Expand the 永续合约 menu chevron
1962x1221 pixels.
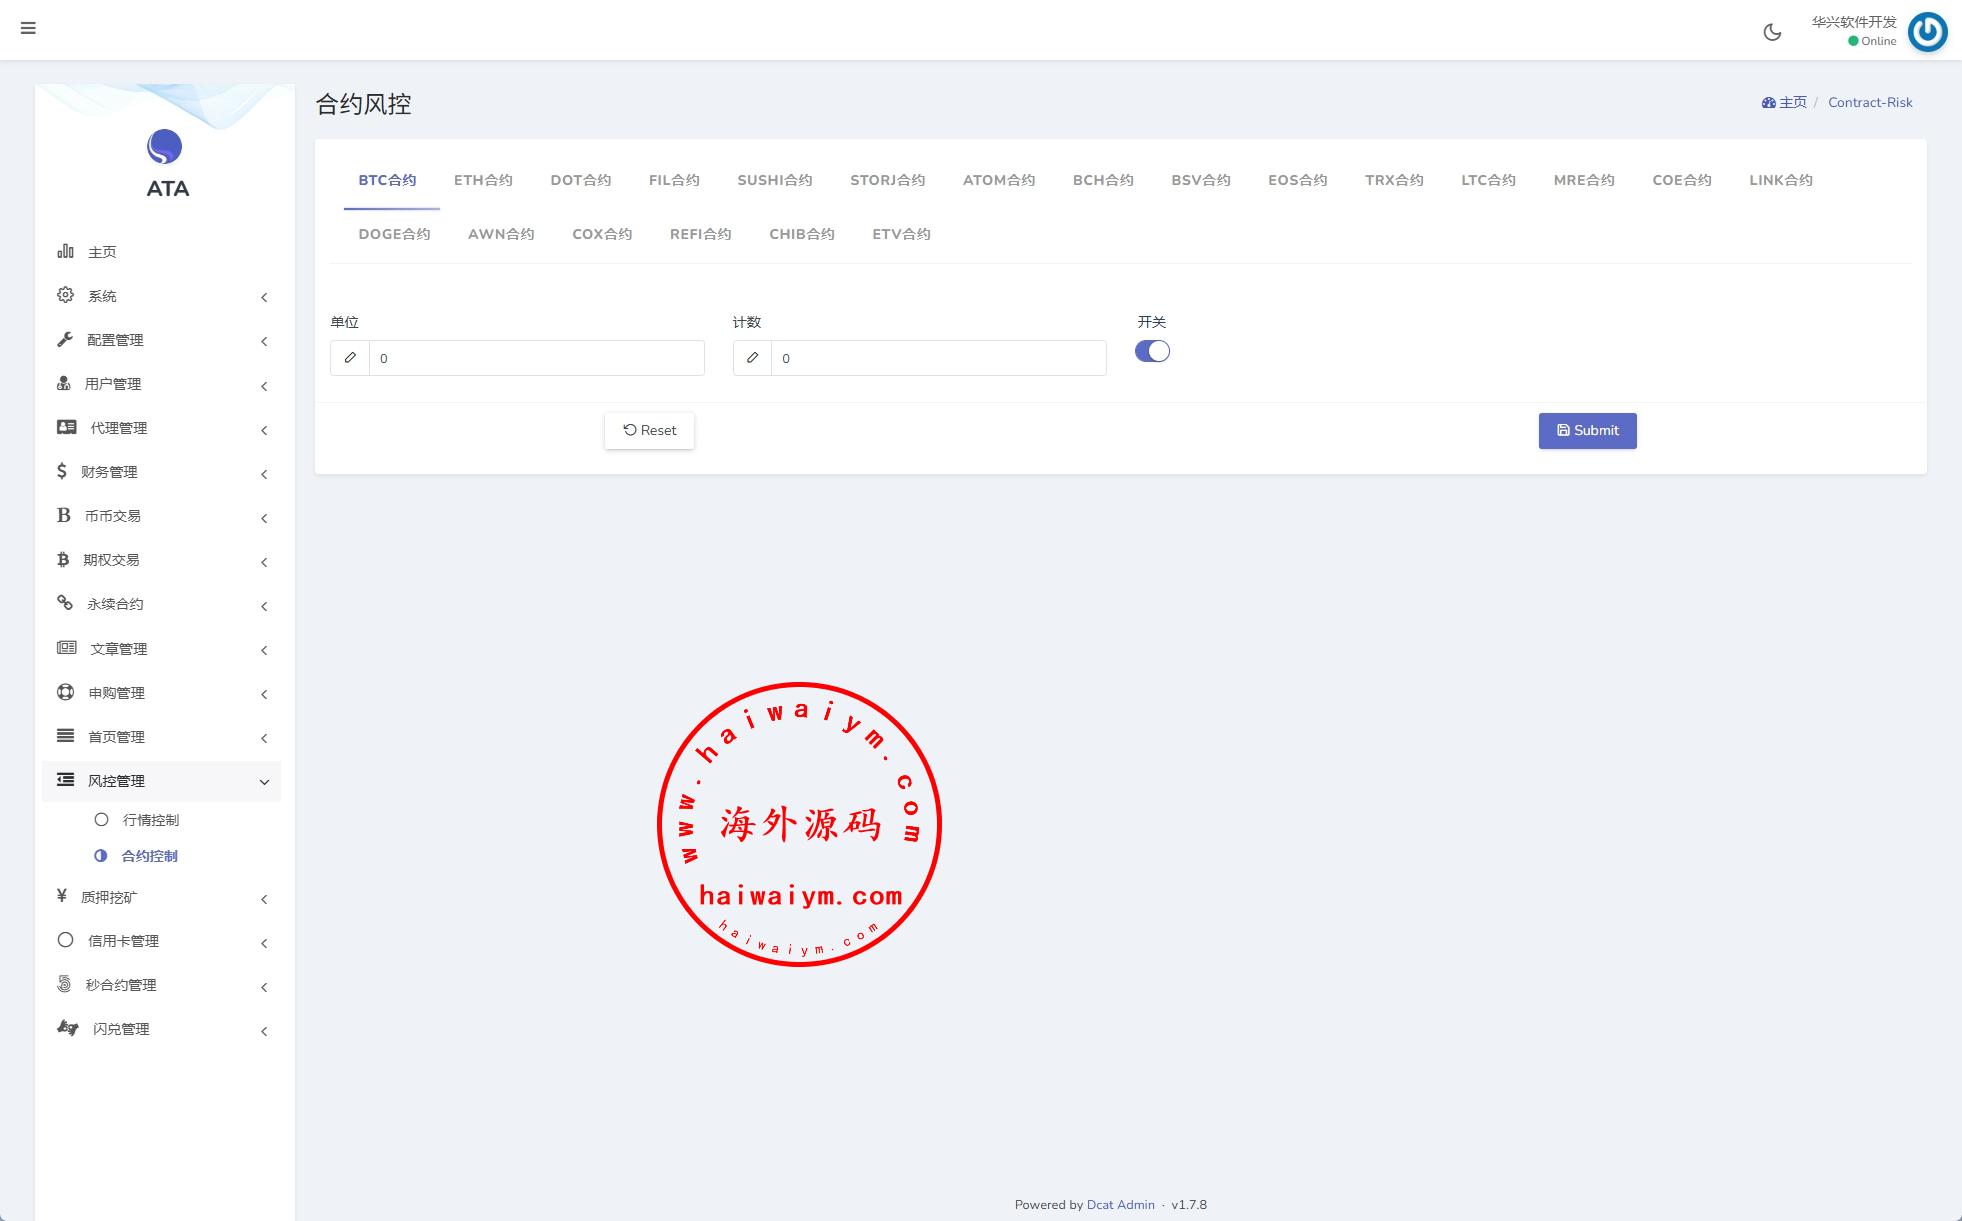(x=264, y=606)
